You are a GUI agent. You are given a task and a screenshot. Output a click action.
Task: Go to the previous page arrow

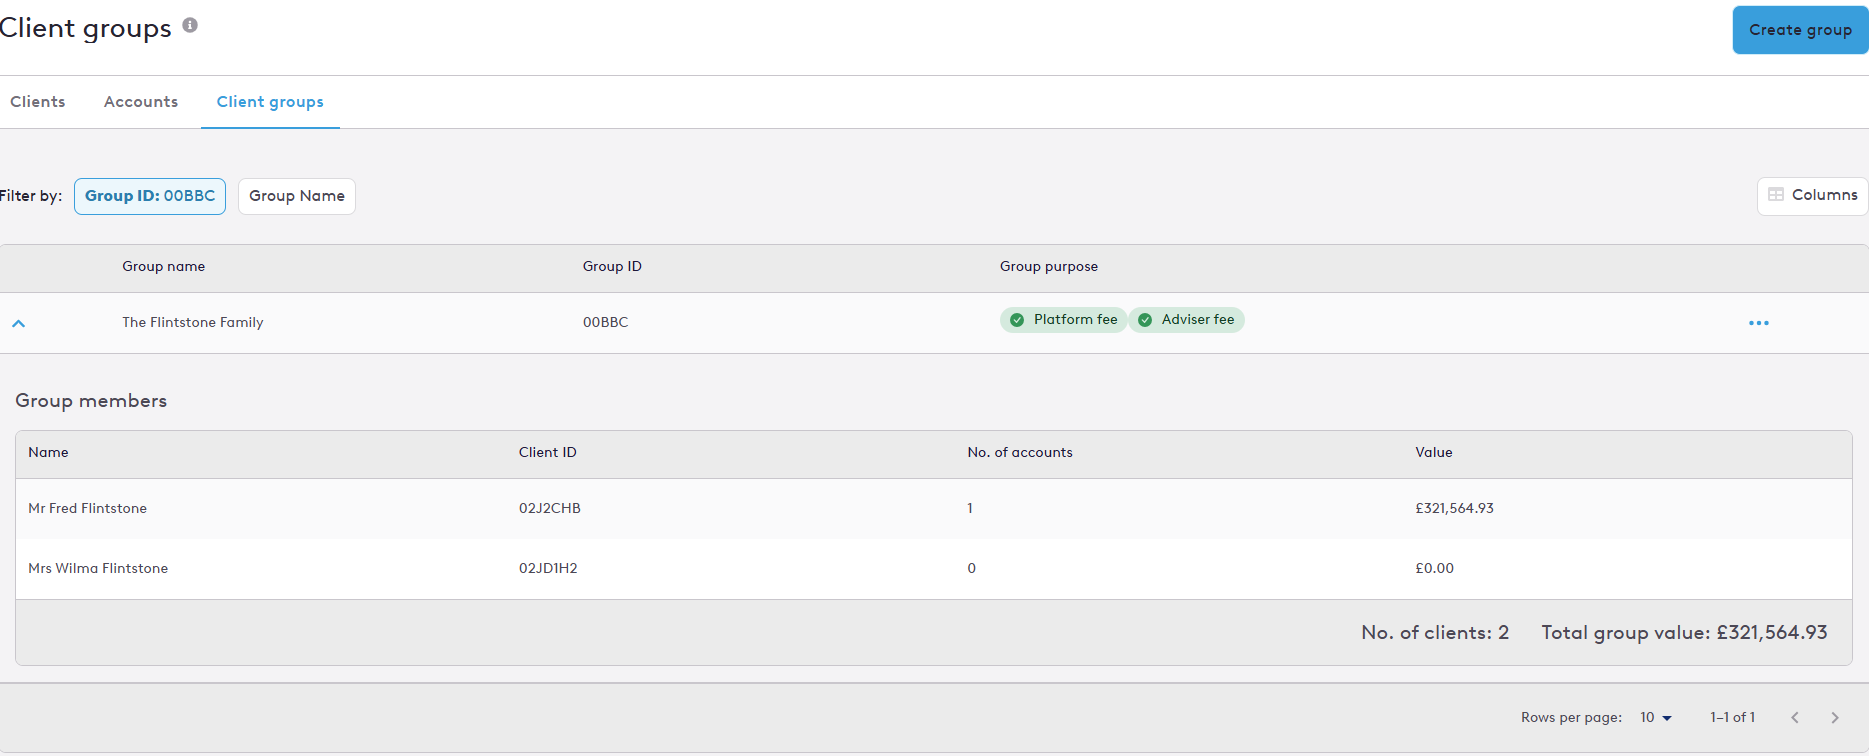(x=1795, y=717)
